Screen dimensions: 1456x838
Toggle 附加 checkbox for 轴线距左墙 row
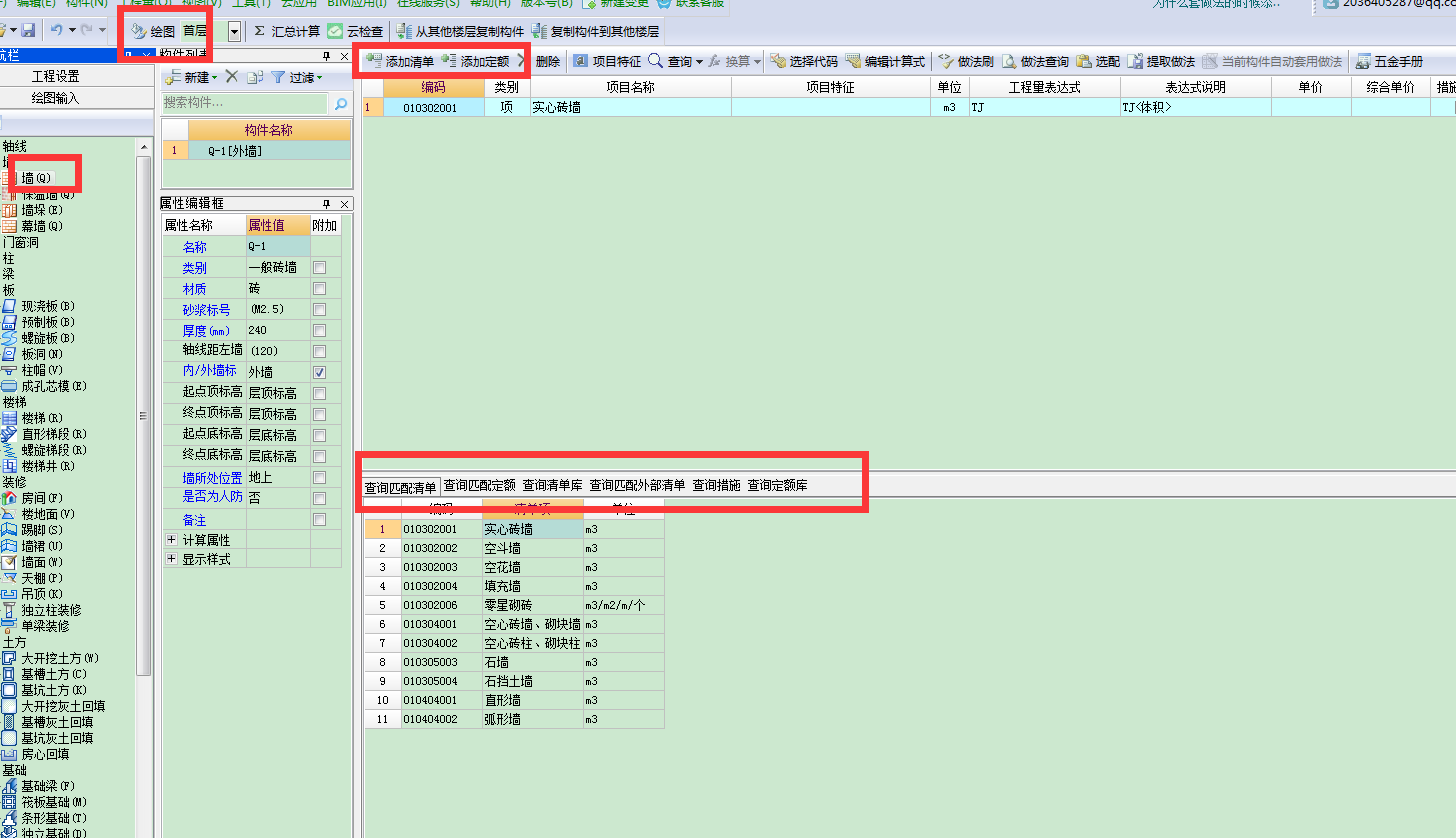319,351
